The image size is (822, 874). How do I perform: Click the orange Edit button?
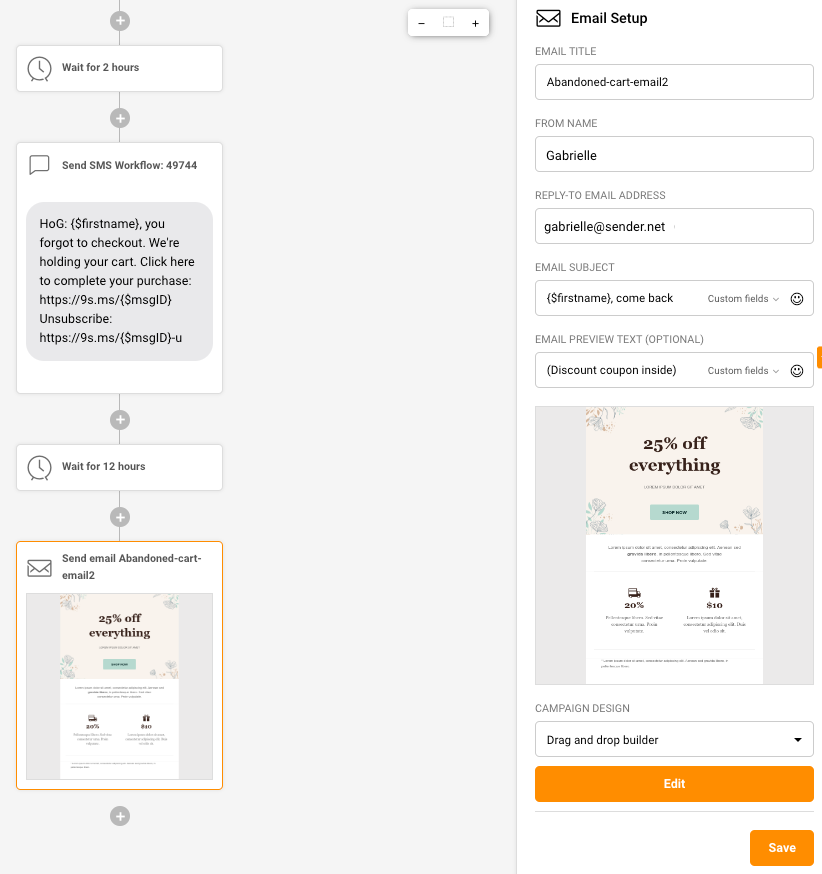[674, 784]
